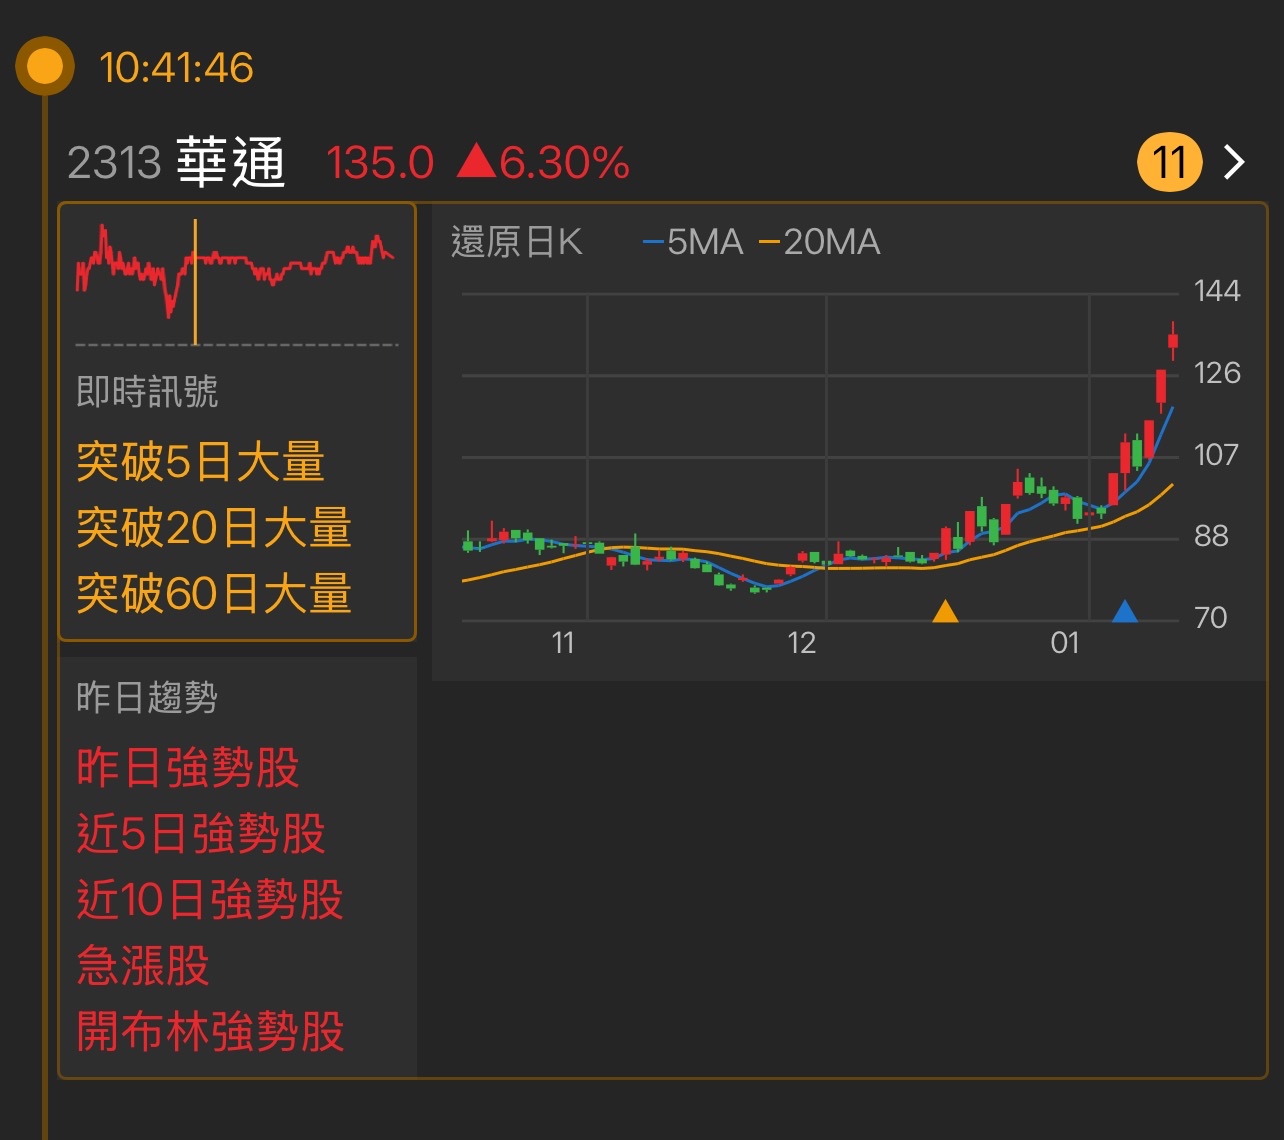Toggle the 20MA line legend
Image resolution: width=1284 pixels, height=1140 pixels.
[x=820, y=242]
